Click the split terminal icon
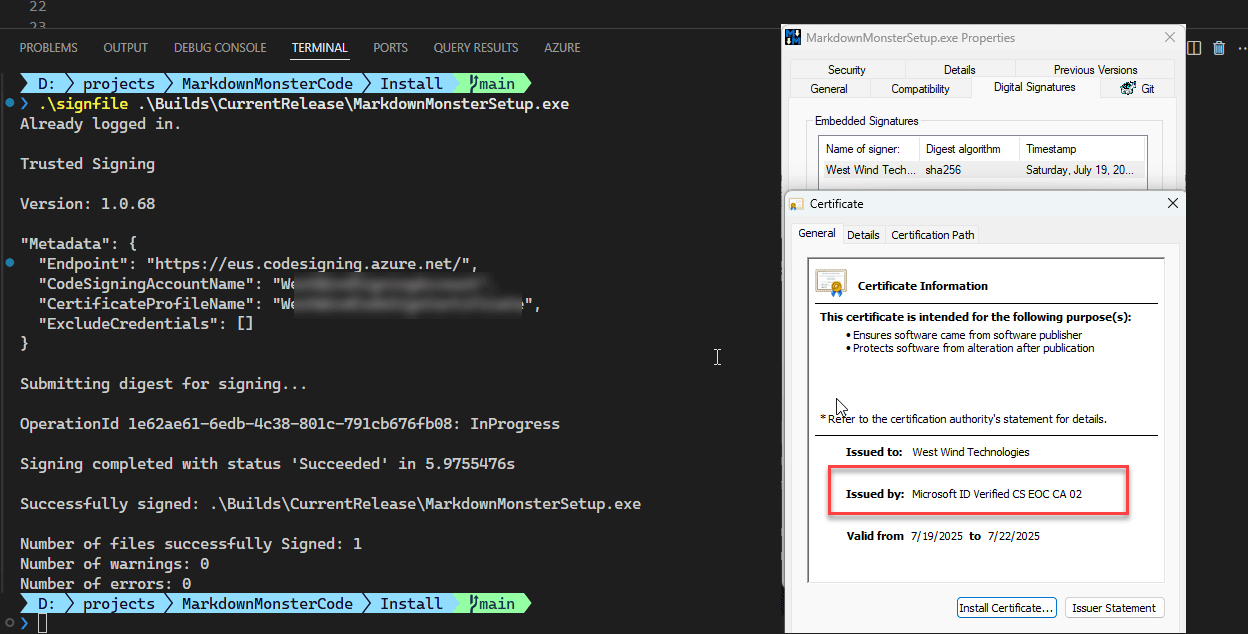1248x634 pixels. (x=1194, y=48)
